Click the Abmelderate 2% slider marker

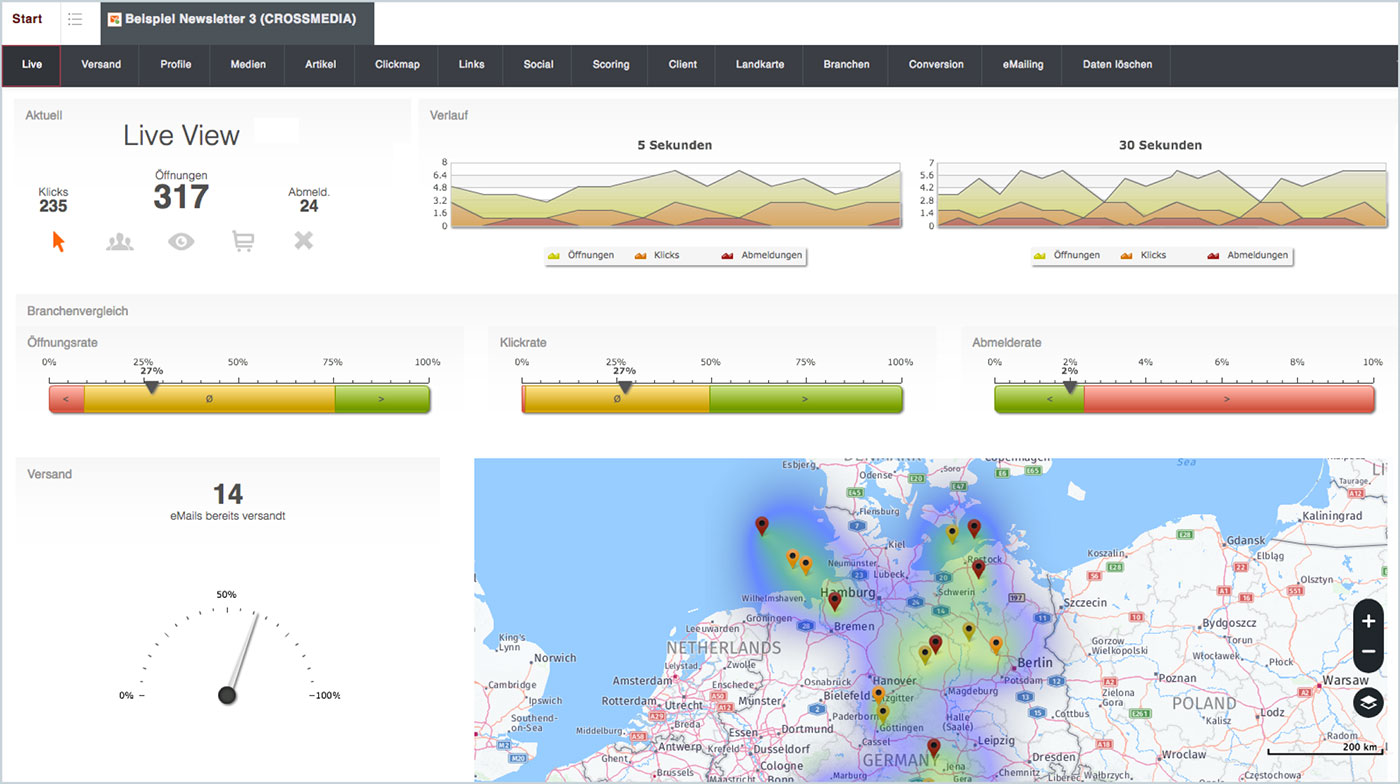point(1070,386)
